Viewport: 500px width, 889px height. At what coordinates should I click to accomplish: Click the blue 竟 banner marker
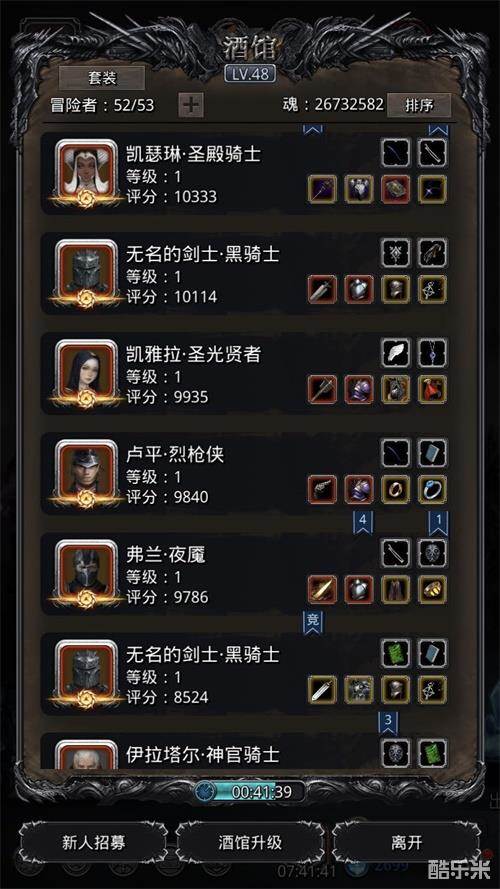313,622
